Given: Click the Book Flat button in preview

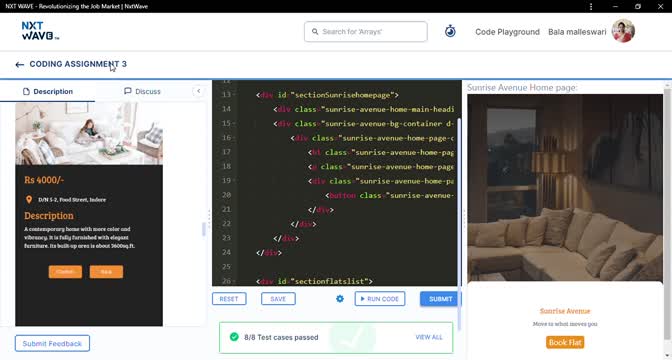Looking at the screenshot, I should [x=565, y=342].
